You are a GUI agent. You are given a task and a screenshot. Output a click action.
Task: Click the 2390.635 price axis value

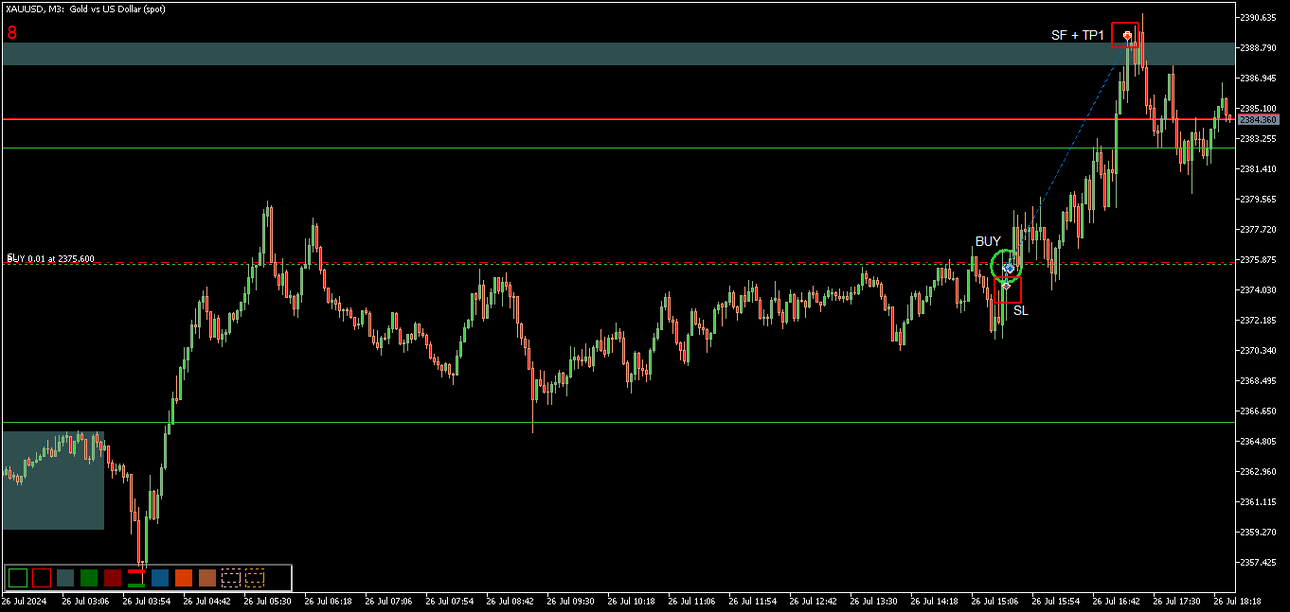[x=1260, y=17]
